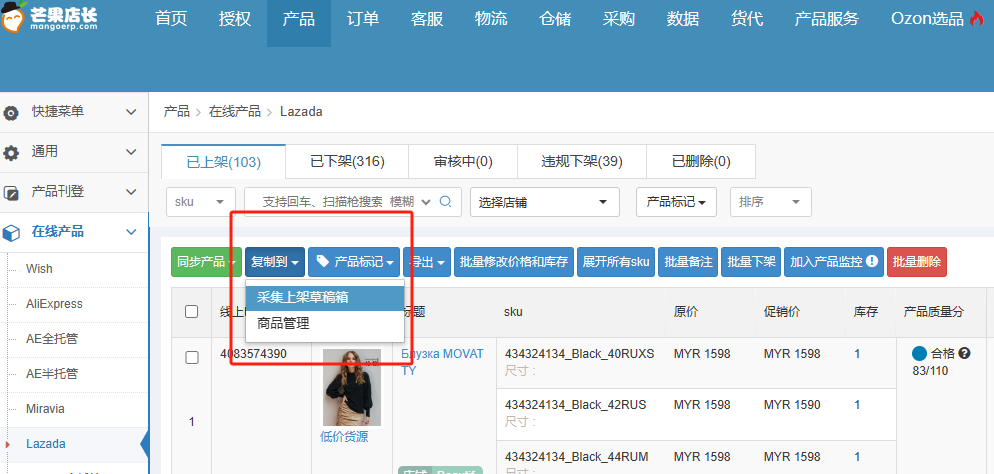Open the 产品 top menu
Screen dimensions: 994x474
tap(299, 19)
